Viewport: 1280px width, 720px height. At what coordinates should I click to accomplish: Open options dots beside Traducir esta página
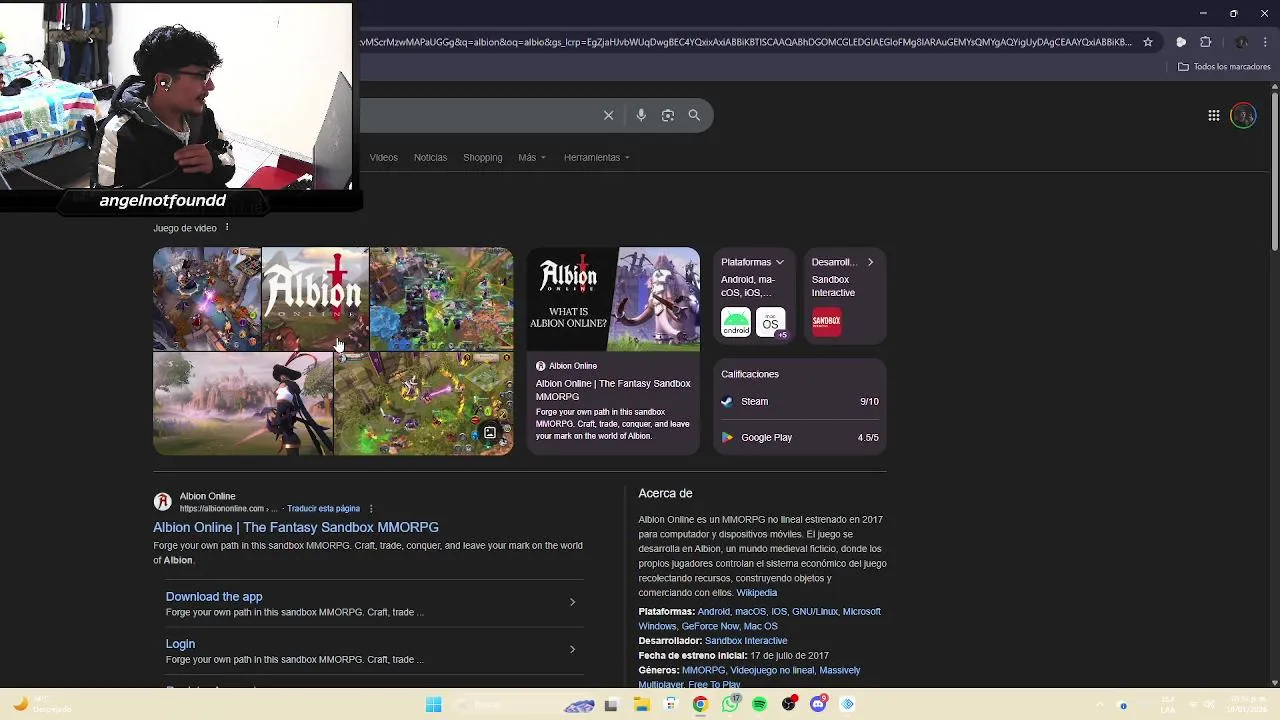[x=371, y=509]
